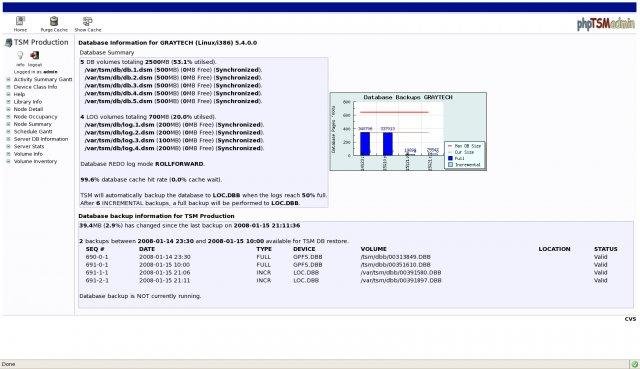Click the /var/tsm/db/log.4.dsm log volume
Screen dimensions: 640x369
[120, 148]
